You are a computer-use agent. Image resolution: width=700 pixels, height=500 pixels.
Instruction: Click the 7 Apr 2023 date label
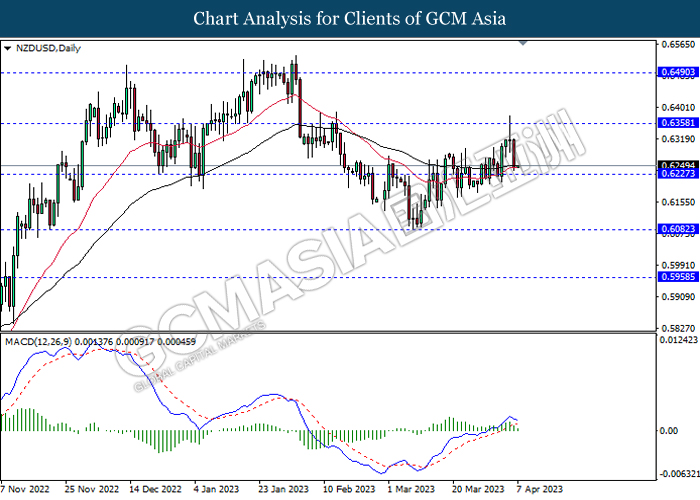click(540, 489)
